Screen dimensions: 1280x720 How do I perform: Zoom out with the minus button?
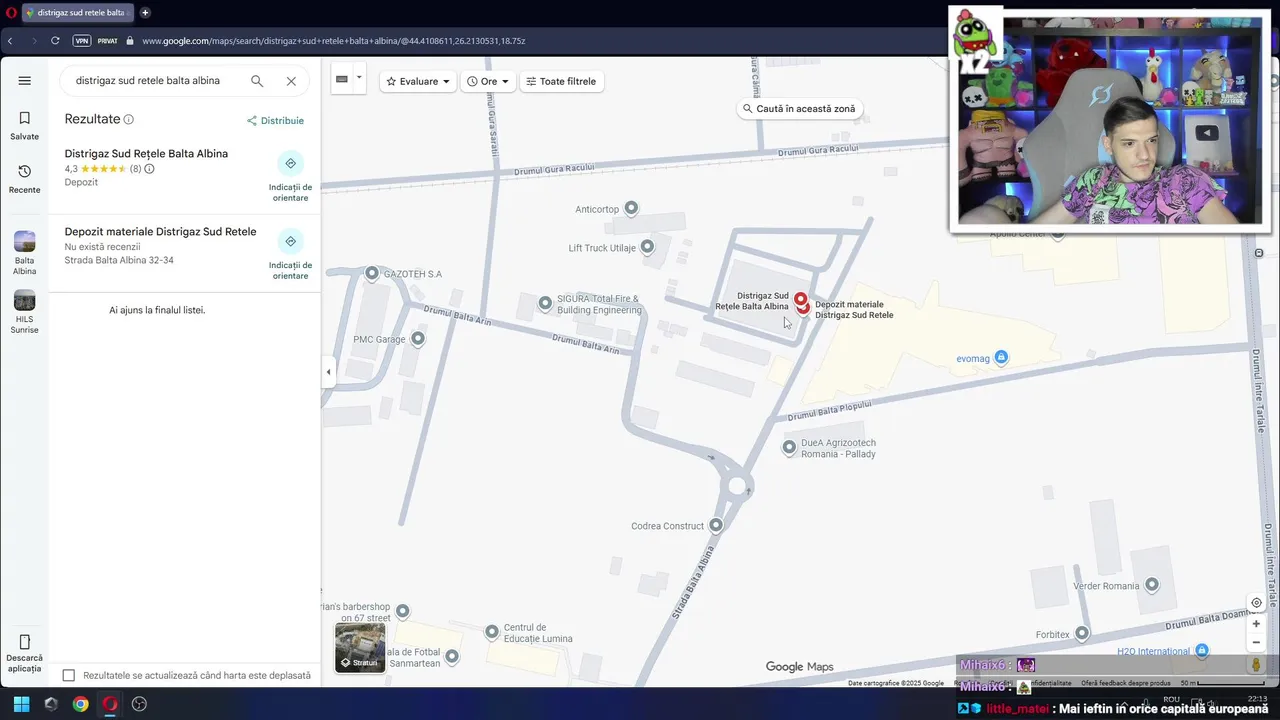point(1256,642)
